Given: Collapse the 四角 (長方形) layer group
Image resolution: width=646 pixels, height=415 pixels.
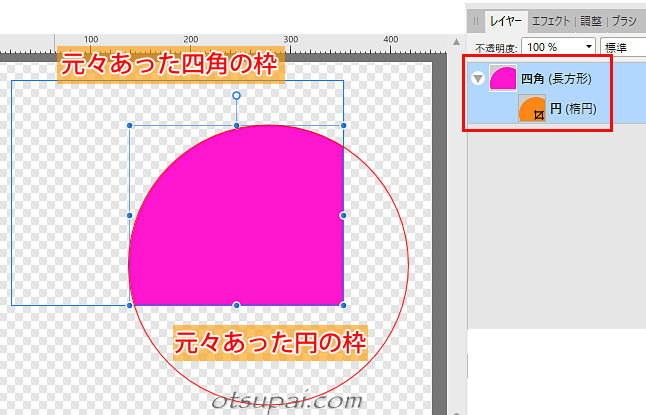Looking at the screenshot, I should [x=477, y=79].
